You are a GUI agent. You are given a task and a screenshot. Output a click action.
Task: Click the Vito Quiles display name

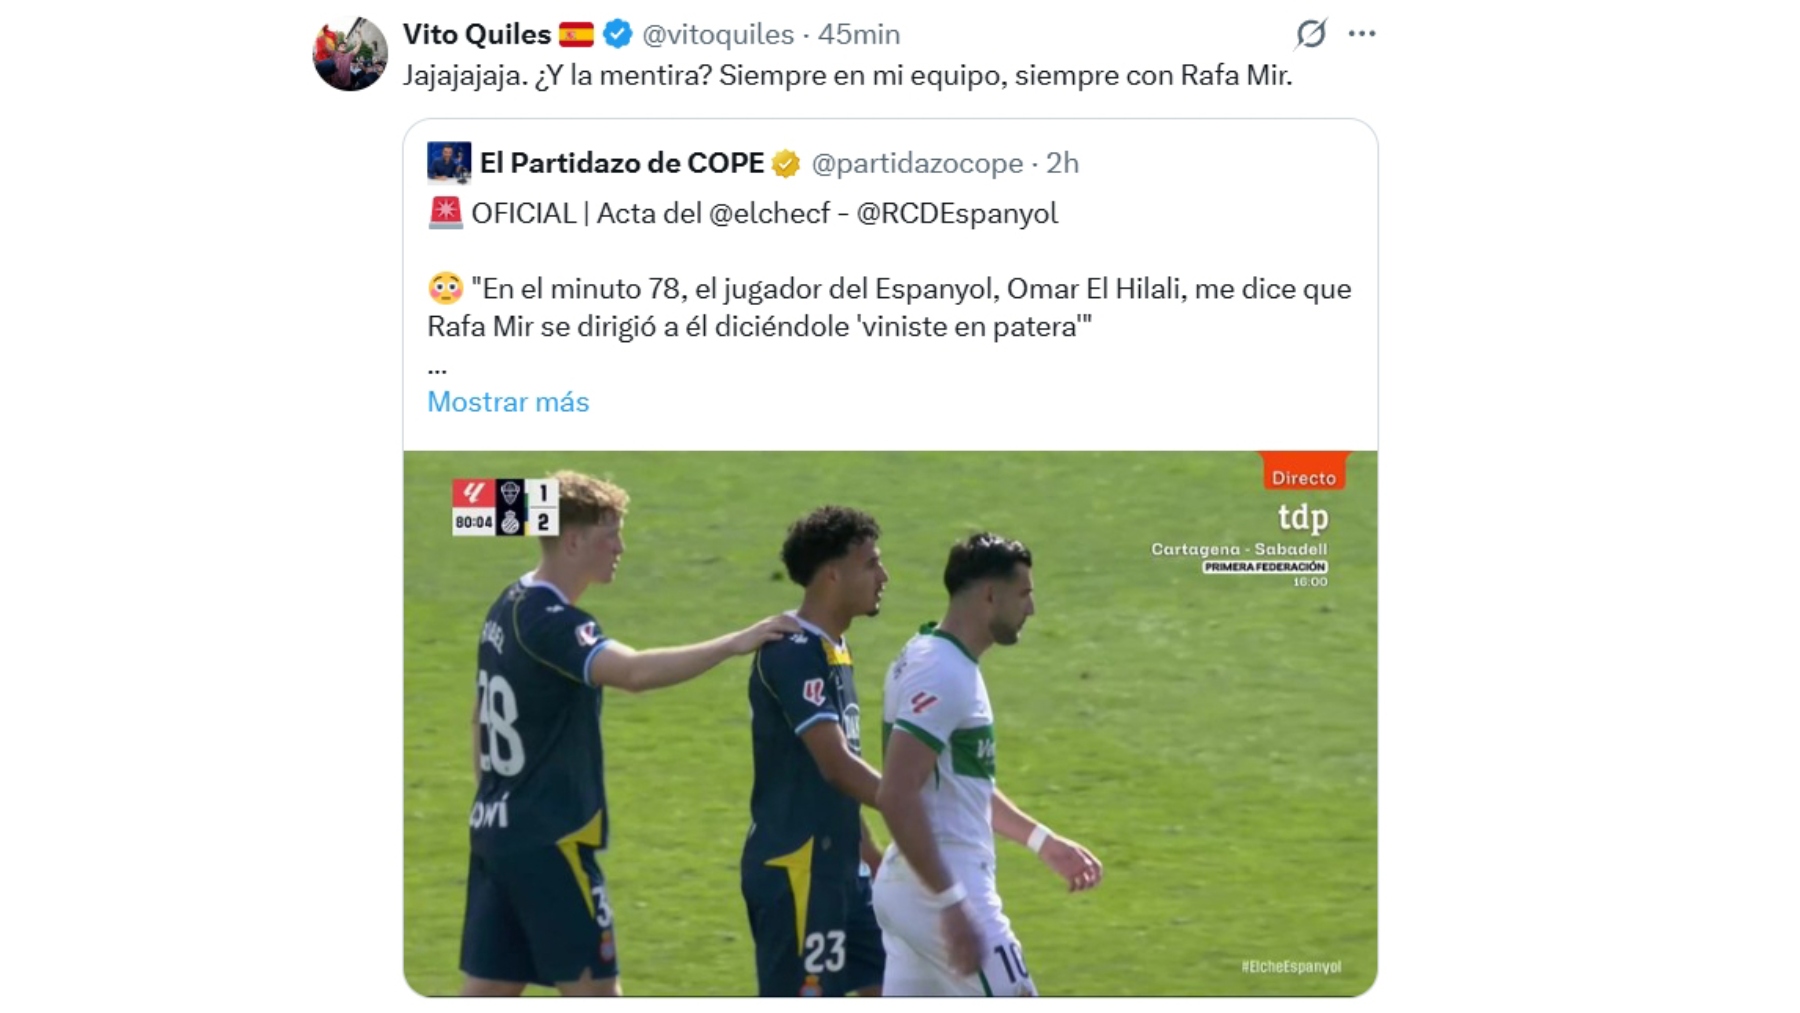[477, 34]
